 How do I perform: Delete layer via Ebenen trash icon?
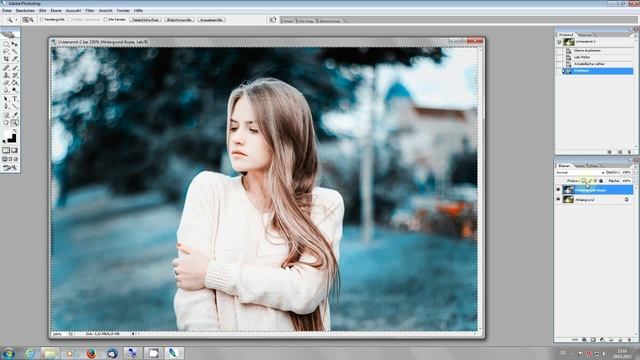(629, 340)
